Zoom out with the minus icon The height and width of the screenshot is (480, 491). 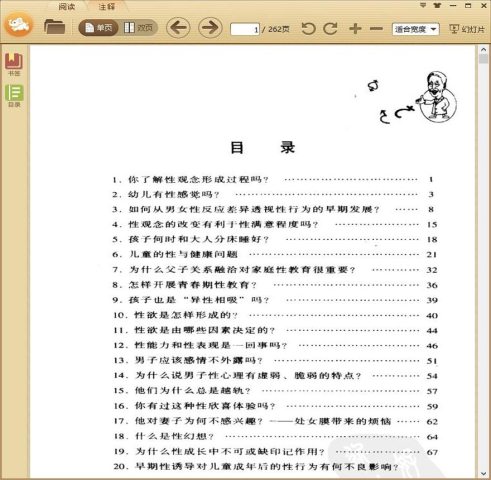376,29
